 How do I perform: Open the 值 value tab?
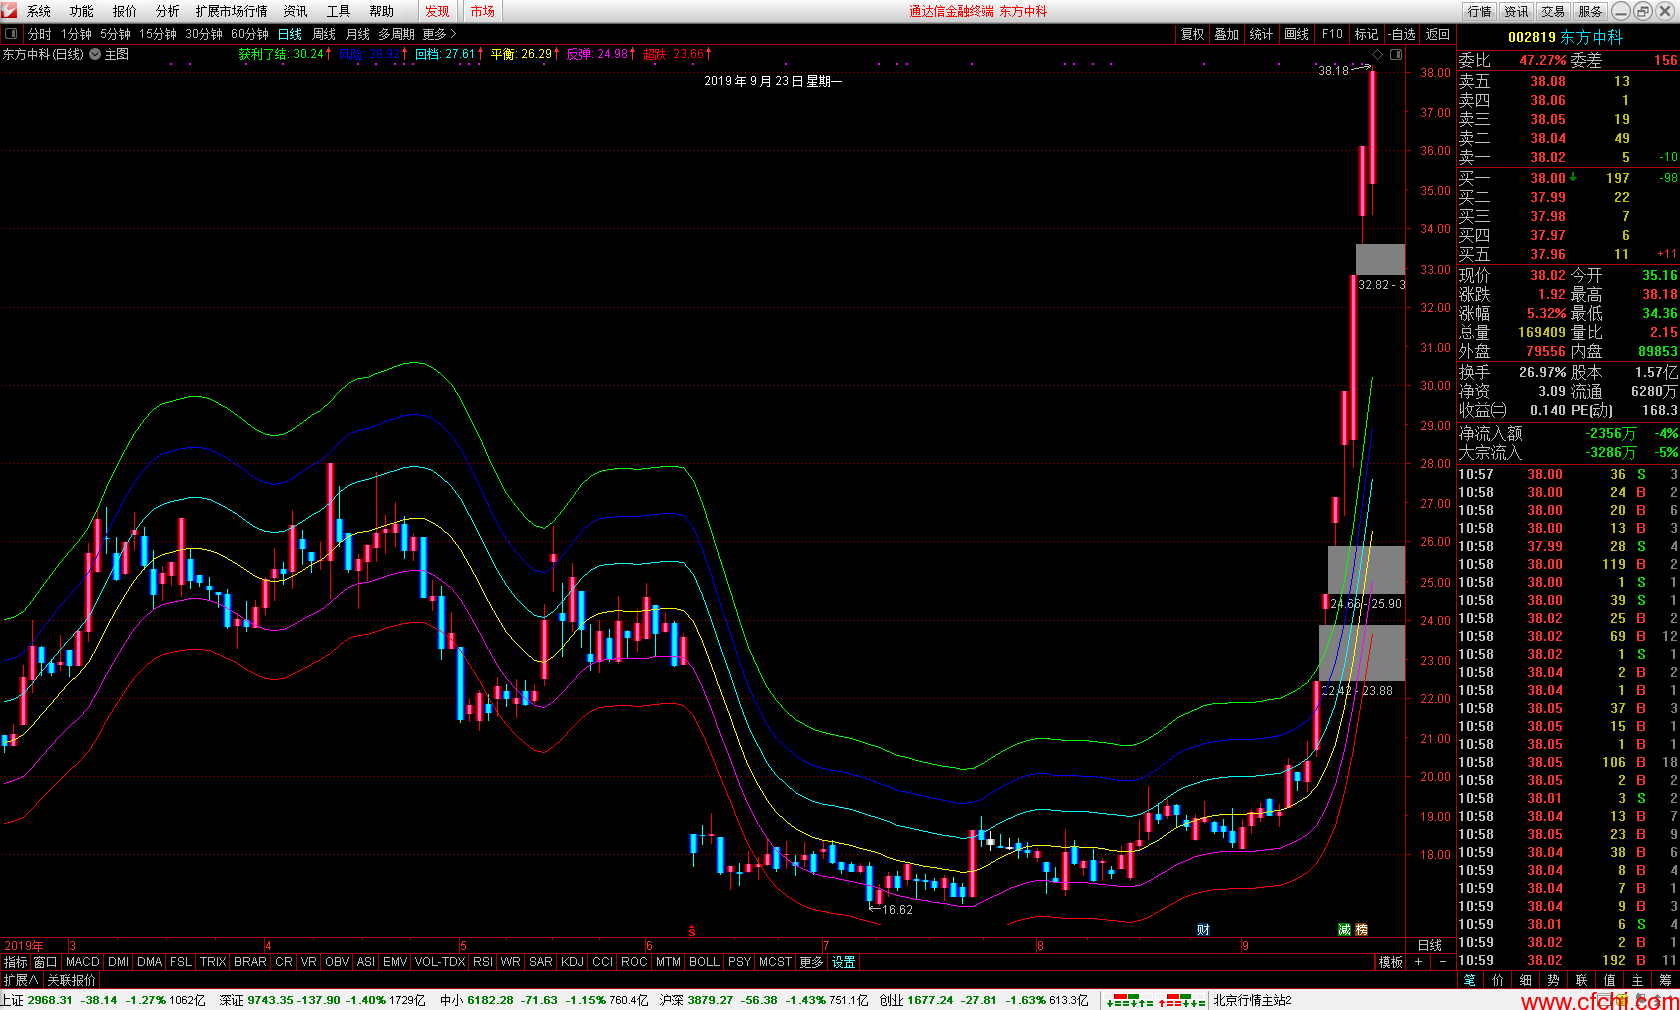point(1609,980)
